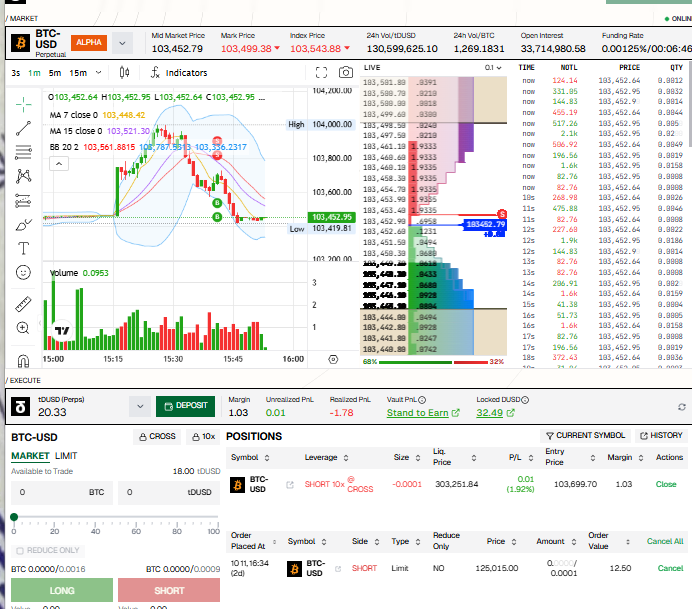
Task: Open the order book 0.1 grouping dropdown
Action: (493, 68)
